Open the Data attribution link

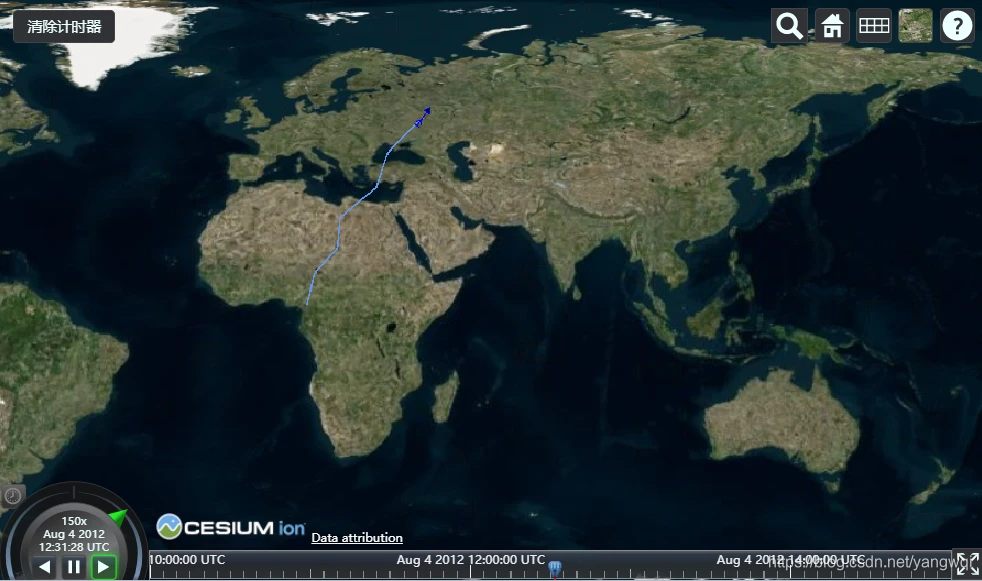357,537
